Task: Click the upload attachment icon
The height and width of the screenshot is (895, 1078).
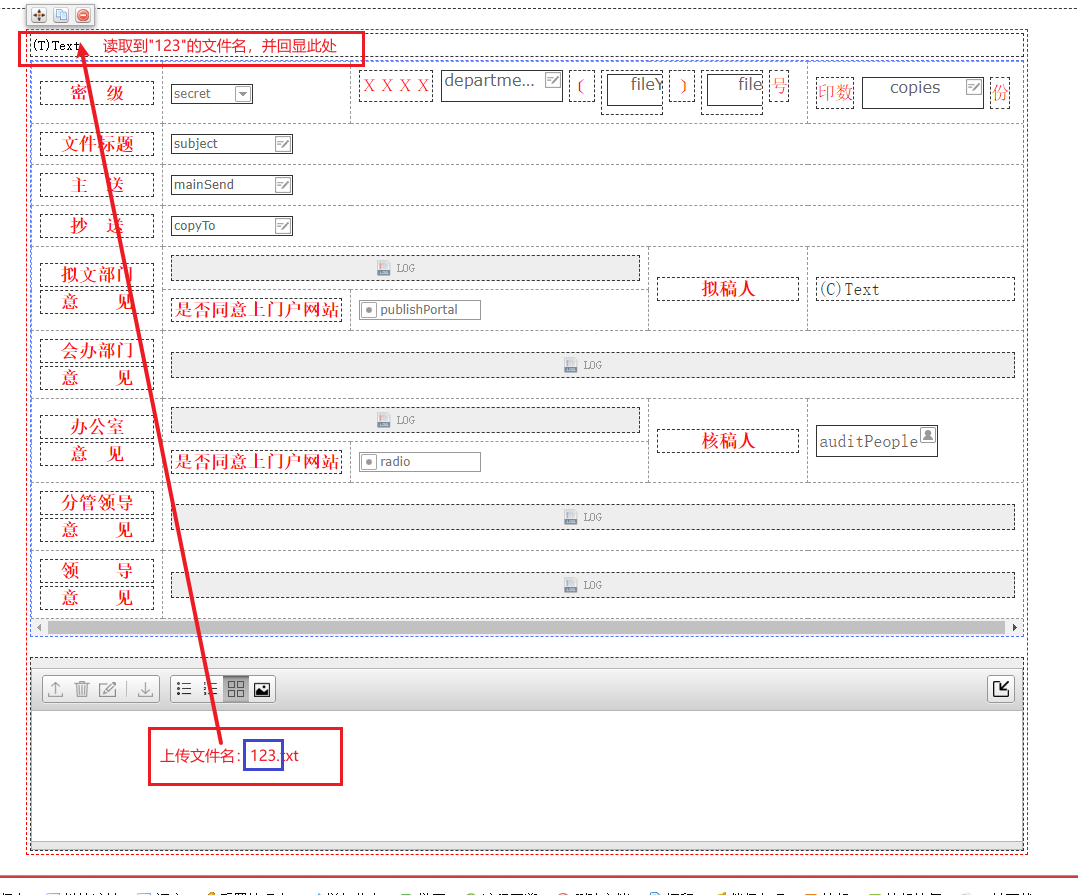Action: (56, 689)
